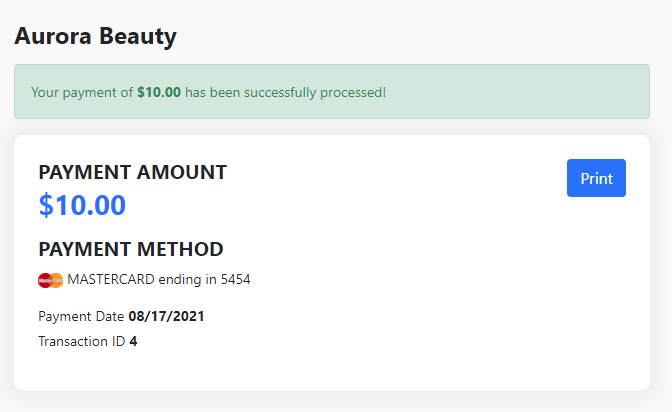Screen dimensions: 672x412
Task: Click the Aurora Beauty page title
Action: coord(95,37)
